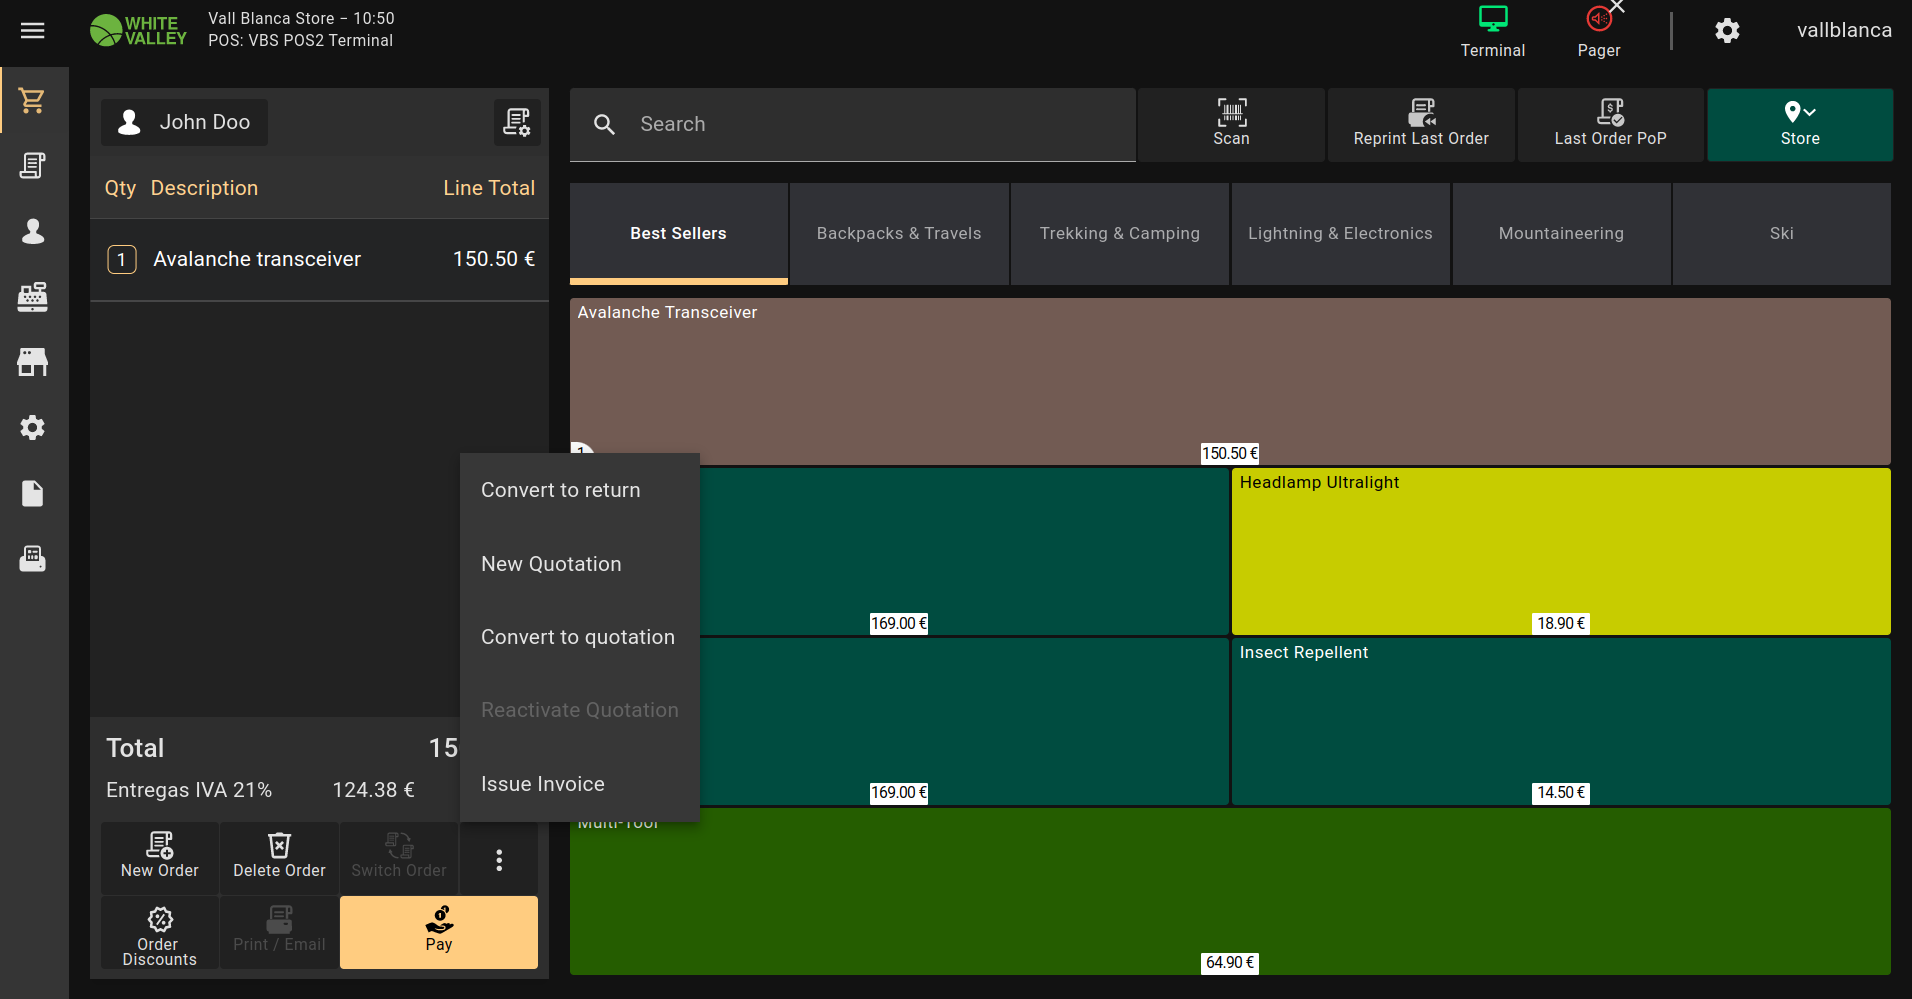Click the cash register sidebar icon
This screenshot has height=999, width=1912.
[33, 297]
